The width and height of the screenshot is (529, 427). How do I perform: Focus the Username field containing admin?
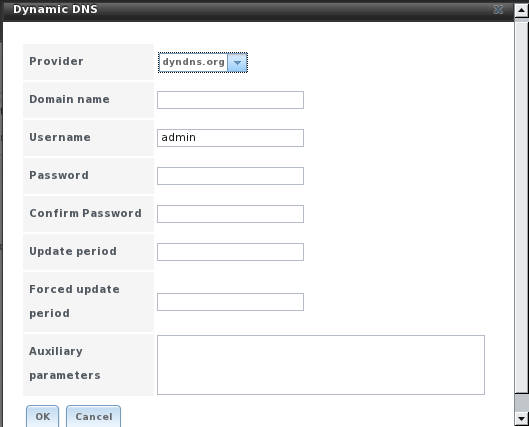(230, 138)
